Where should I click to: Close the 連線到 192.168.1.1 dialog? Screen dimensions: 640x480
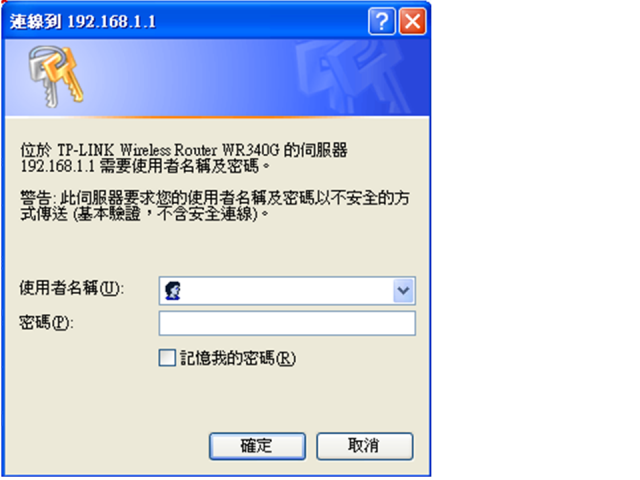pos(413,21)
